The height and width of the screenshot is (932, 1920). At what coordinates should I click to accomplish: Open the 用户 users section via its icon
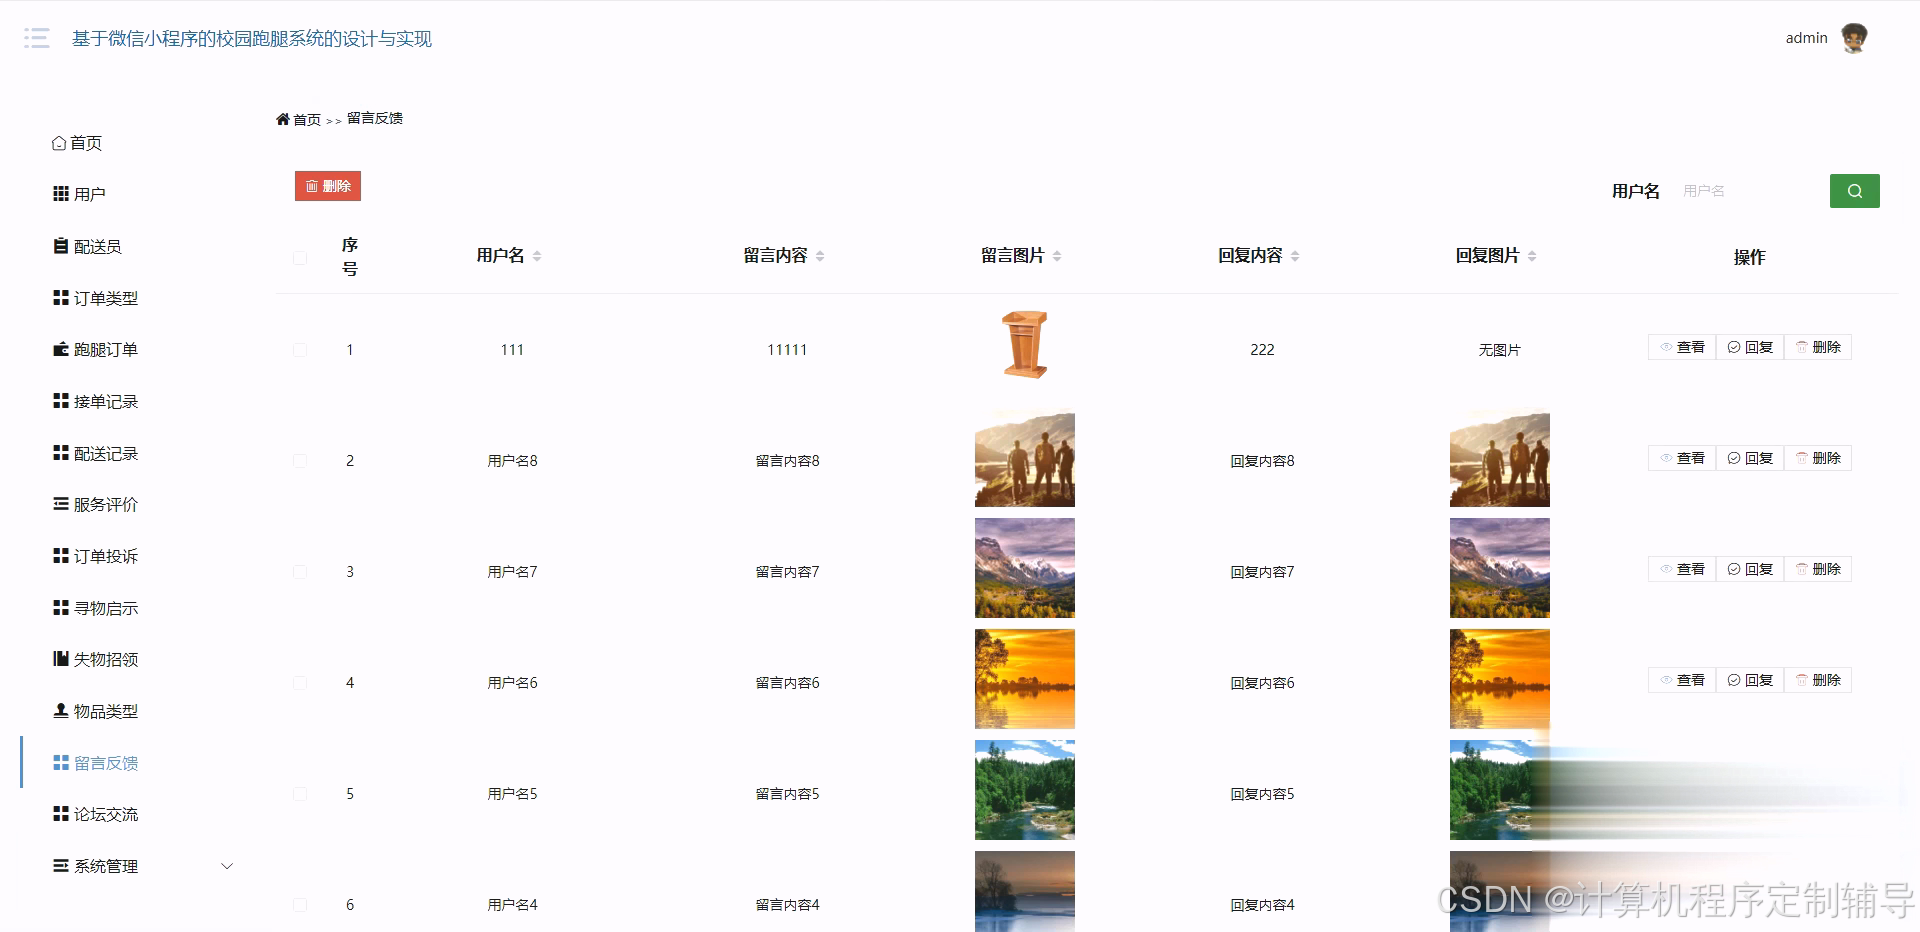click(59, 193)
